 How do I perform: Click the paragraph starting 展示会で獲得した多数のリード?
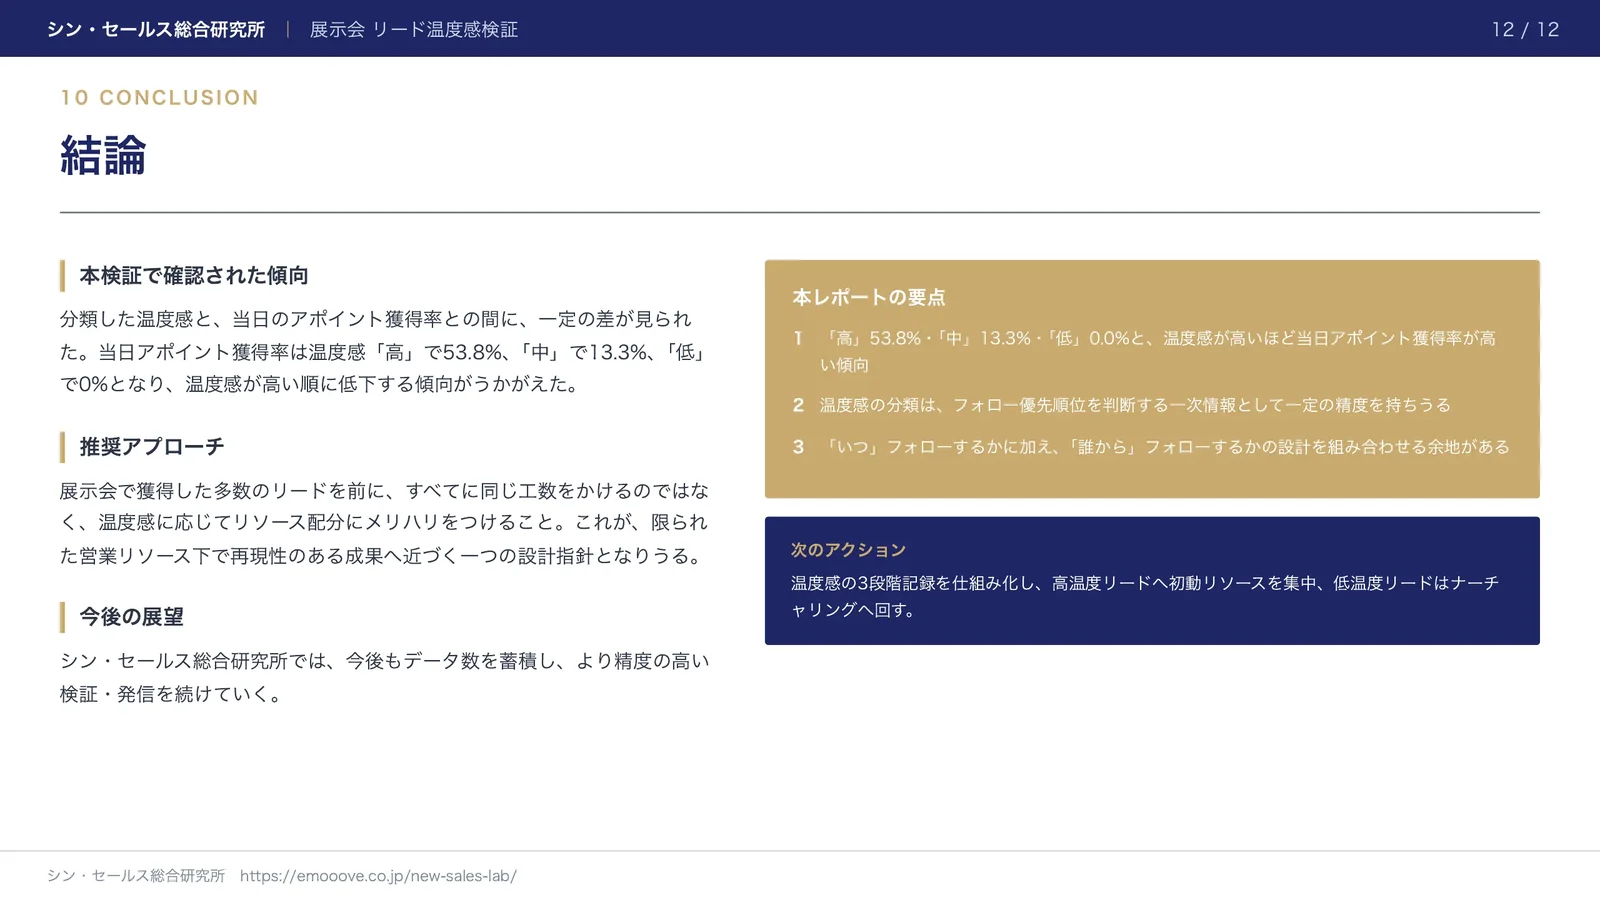point(384,523)
